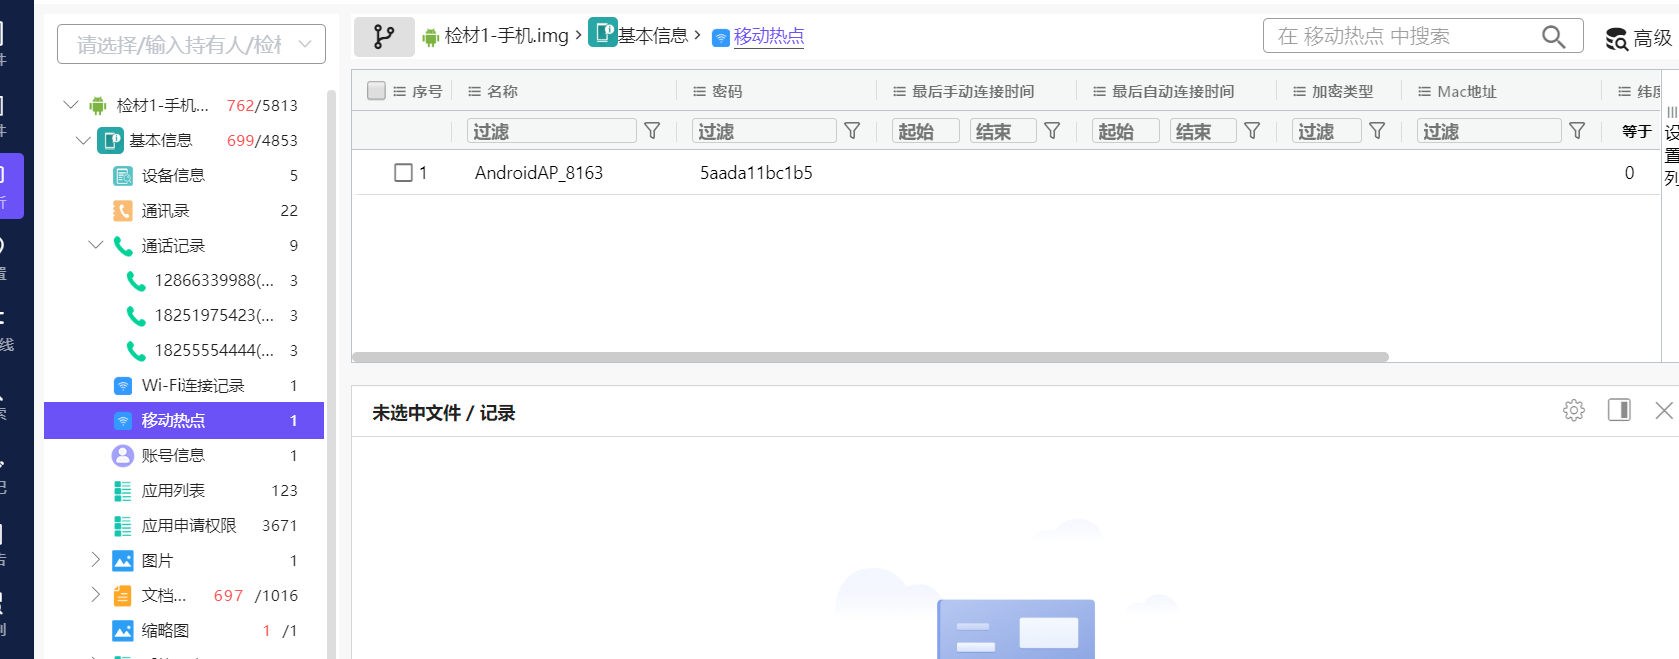Open 应用申请权限 tree item
The height and width of the screenshot is (659, 1679).
(189, 526)
